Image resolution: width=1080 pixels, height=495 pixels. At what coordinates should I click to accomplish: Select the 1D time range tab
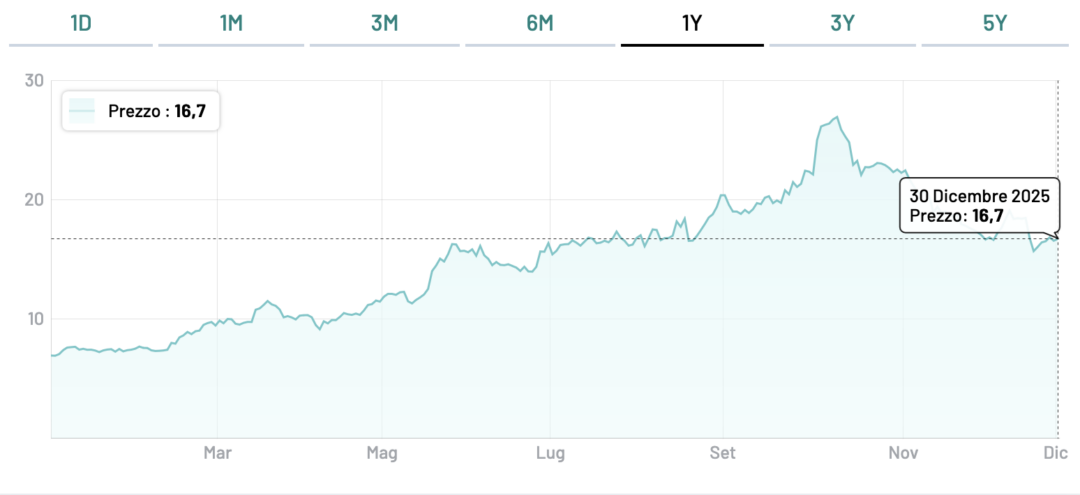[81, 23]
